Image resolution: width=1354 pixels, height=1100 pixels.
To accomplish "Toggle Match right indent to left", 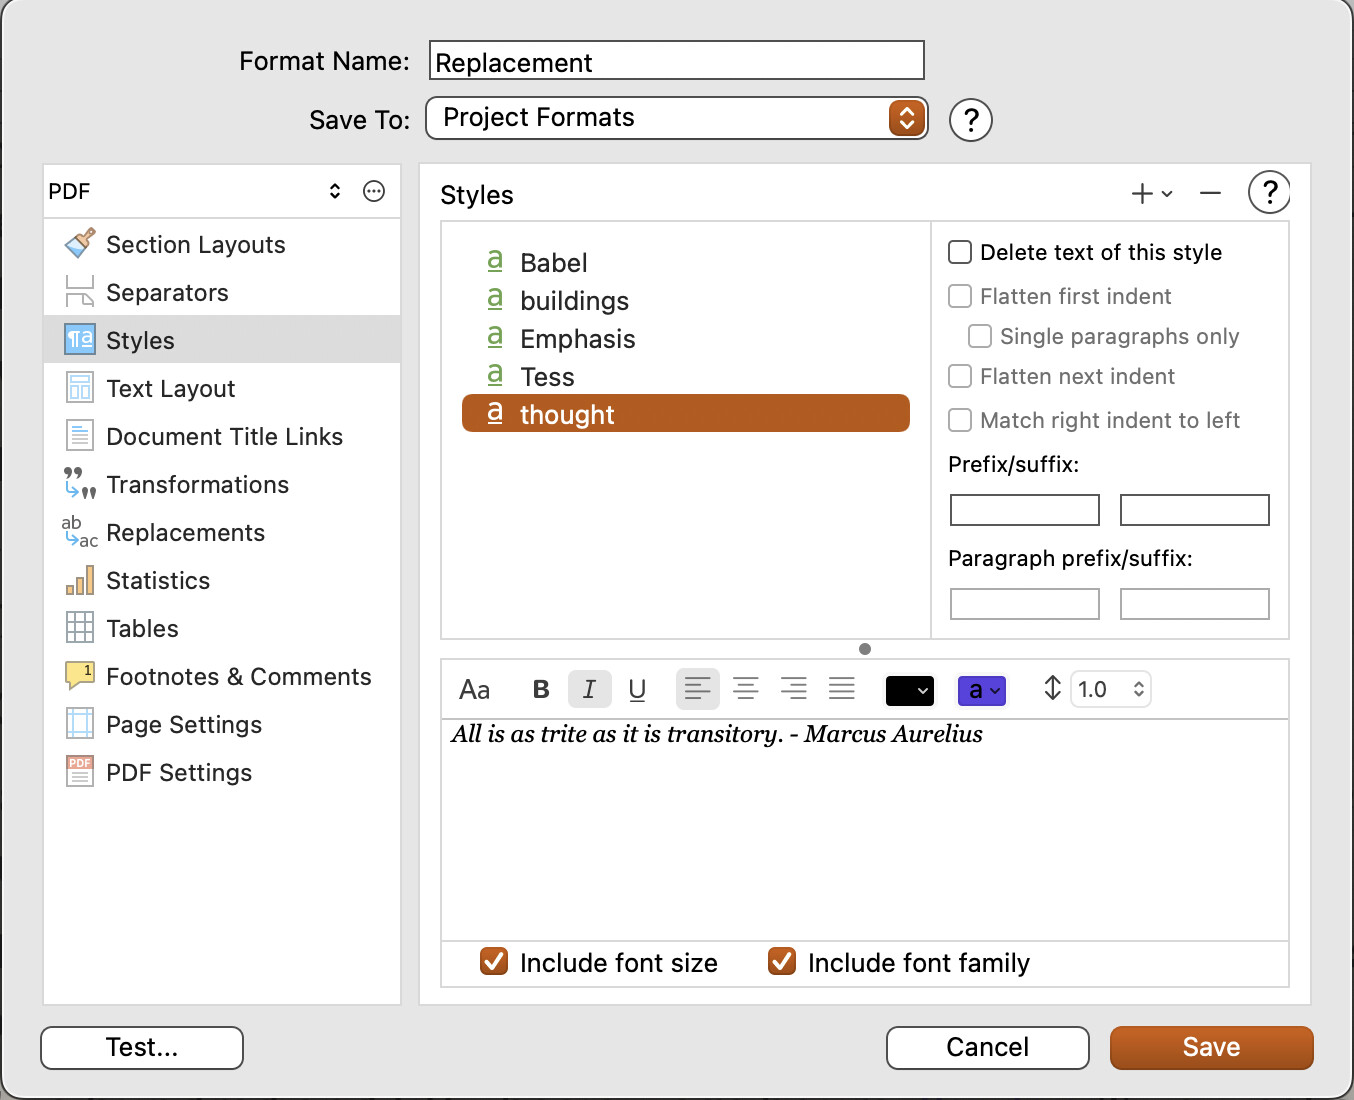I will [x=960, y=420].
